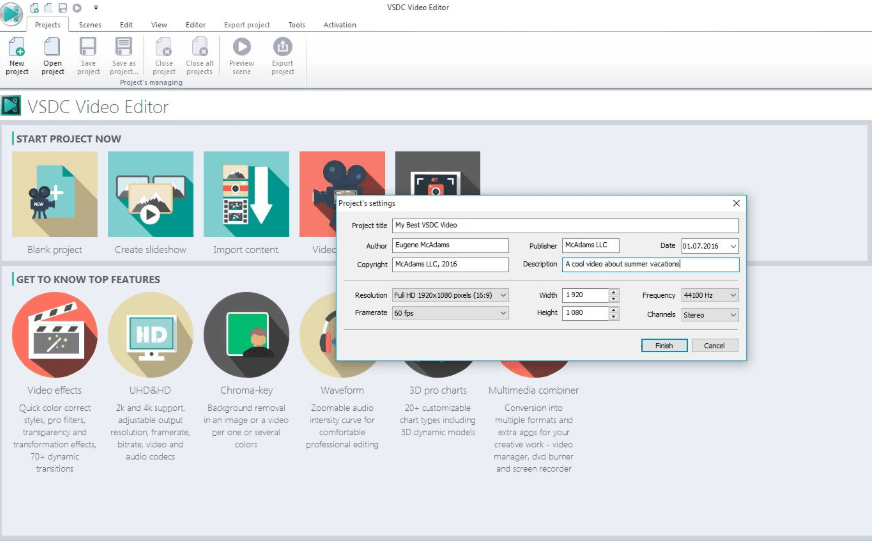Click the UHD&HD label text

[150, 390]
